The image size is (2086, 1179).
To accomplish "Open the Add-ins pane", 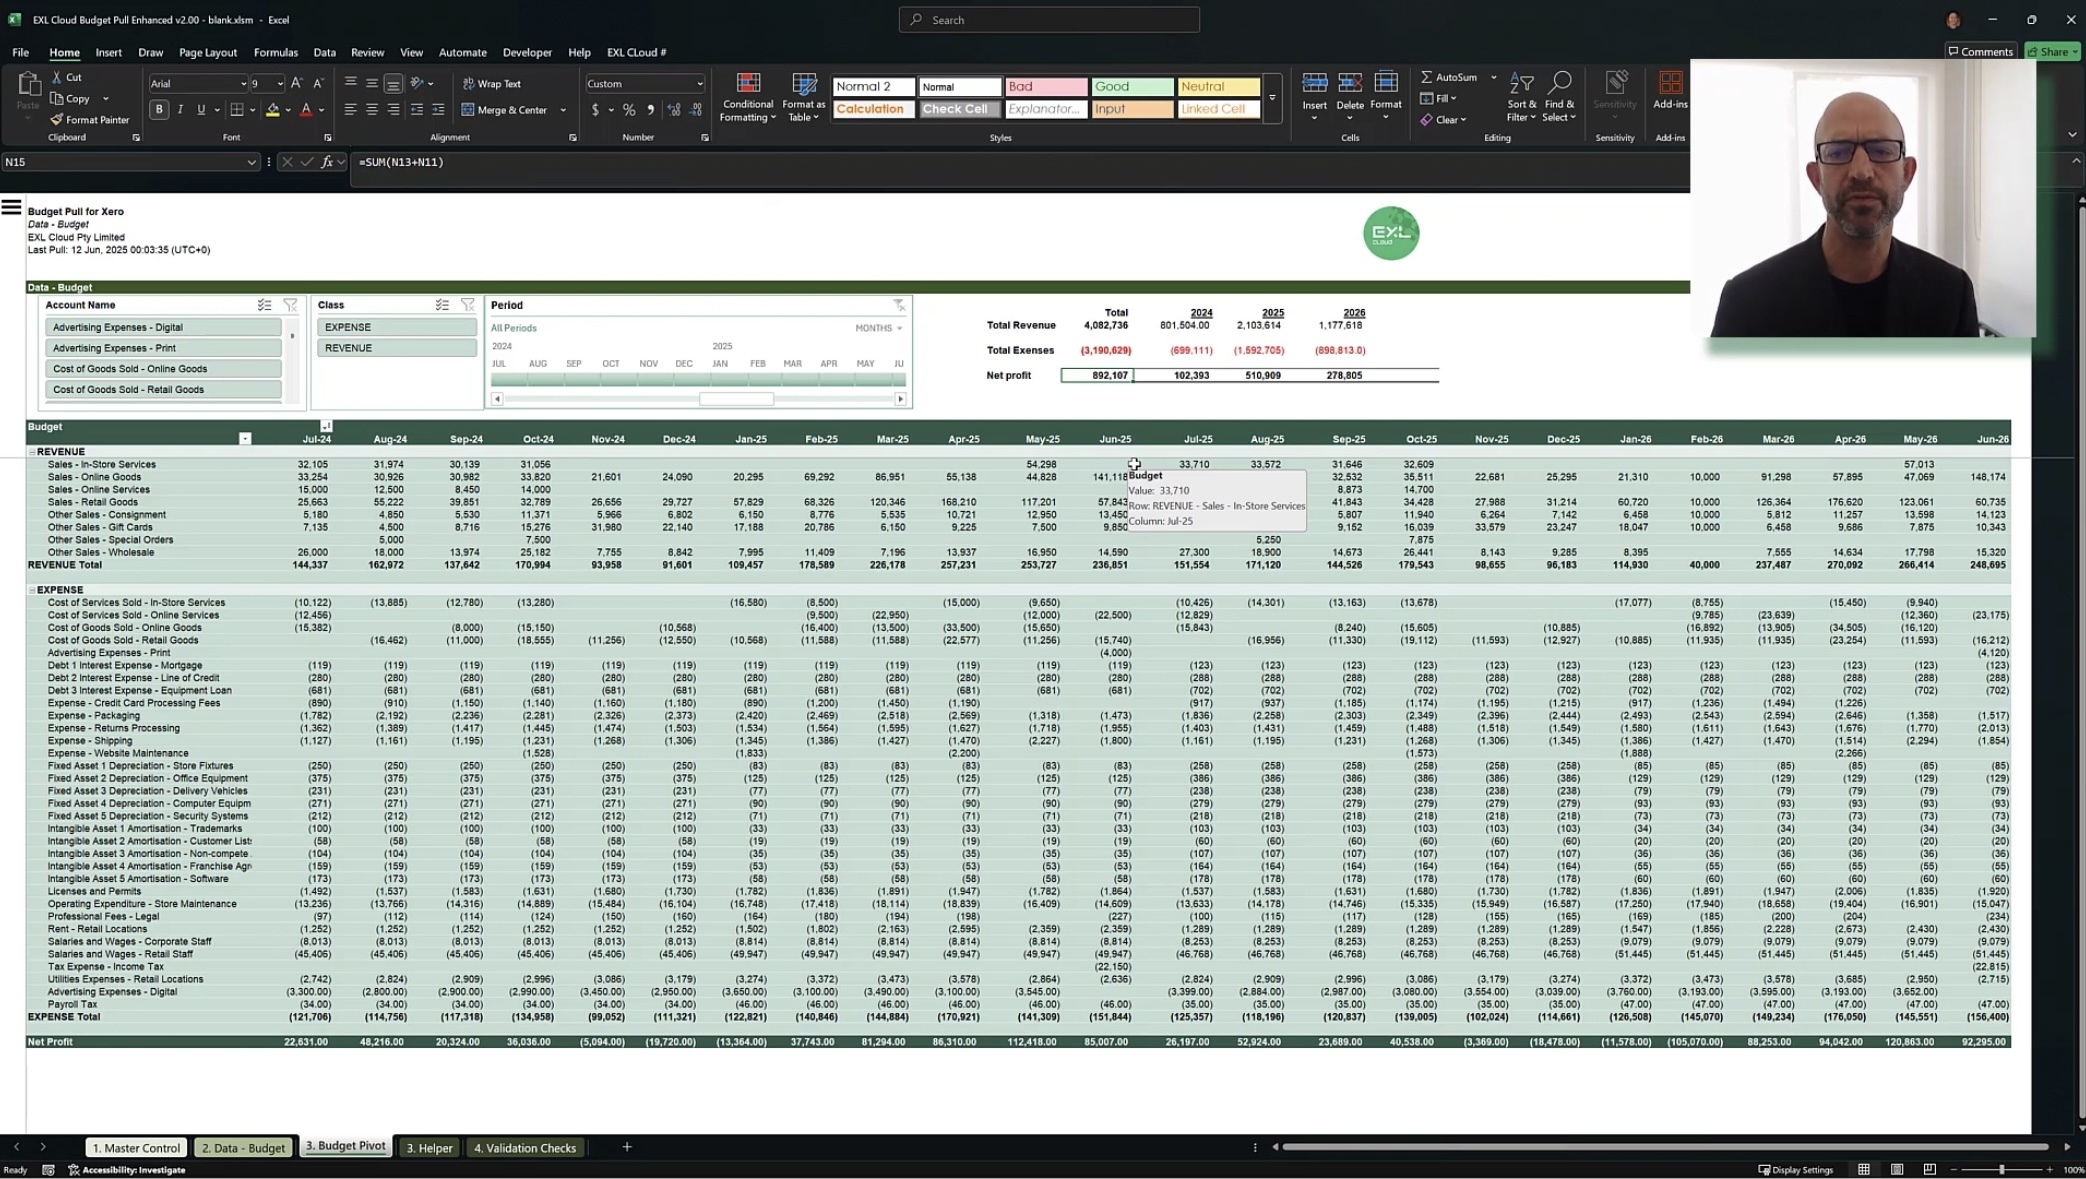I will pos(1670,88).
